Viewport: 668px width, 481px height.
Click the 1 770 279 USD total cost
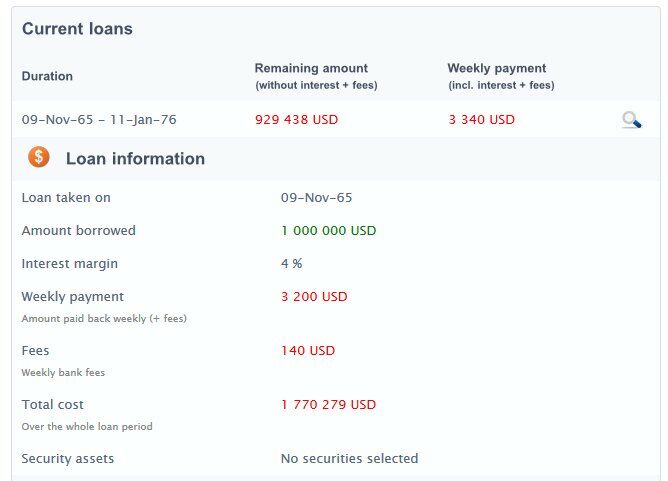point(328,405)
